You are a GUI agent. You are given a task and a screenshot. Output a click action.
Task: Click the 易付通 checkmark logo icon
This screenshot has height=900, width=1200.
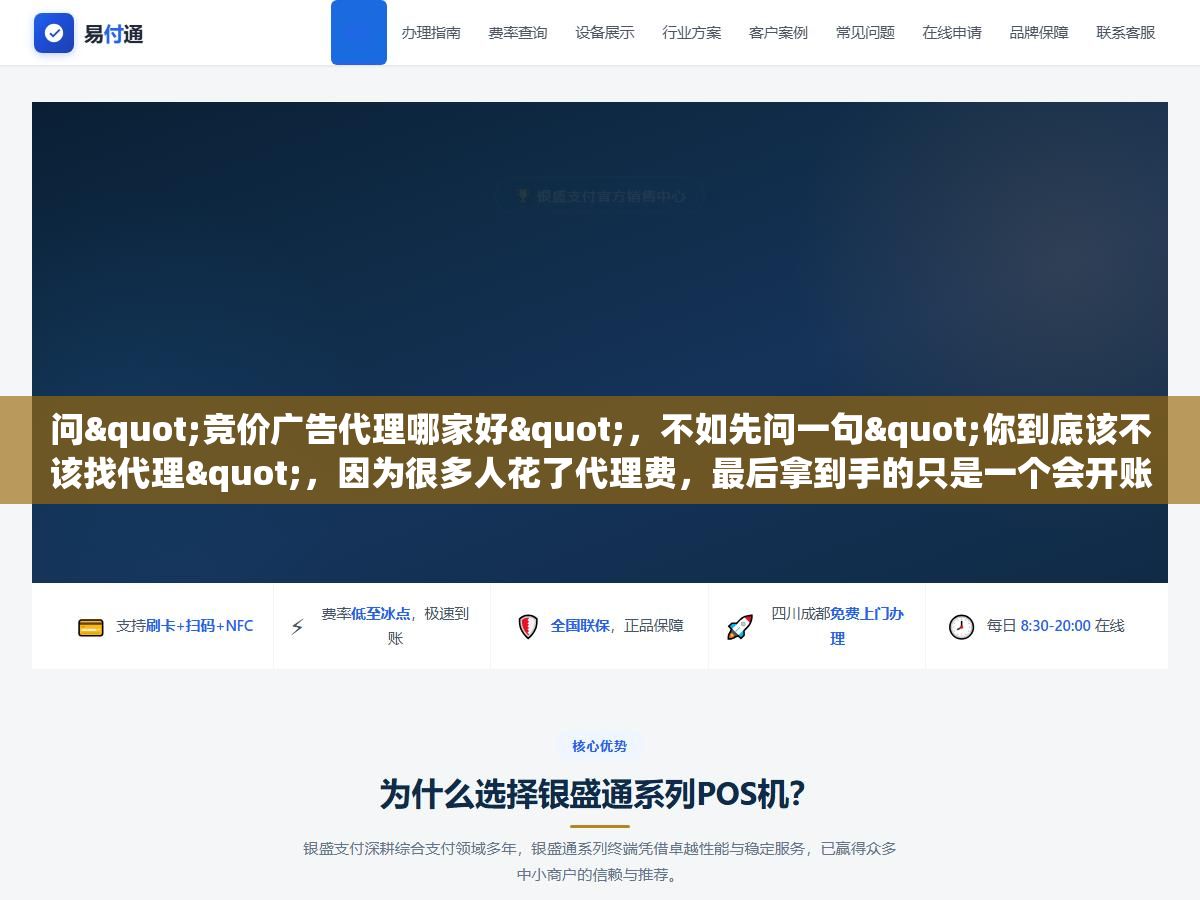point(54,33)
